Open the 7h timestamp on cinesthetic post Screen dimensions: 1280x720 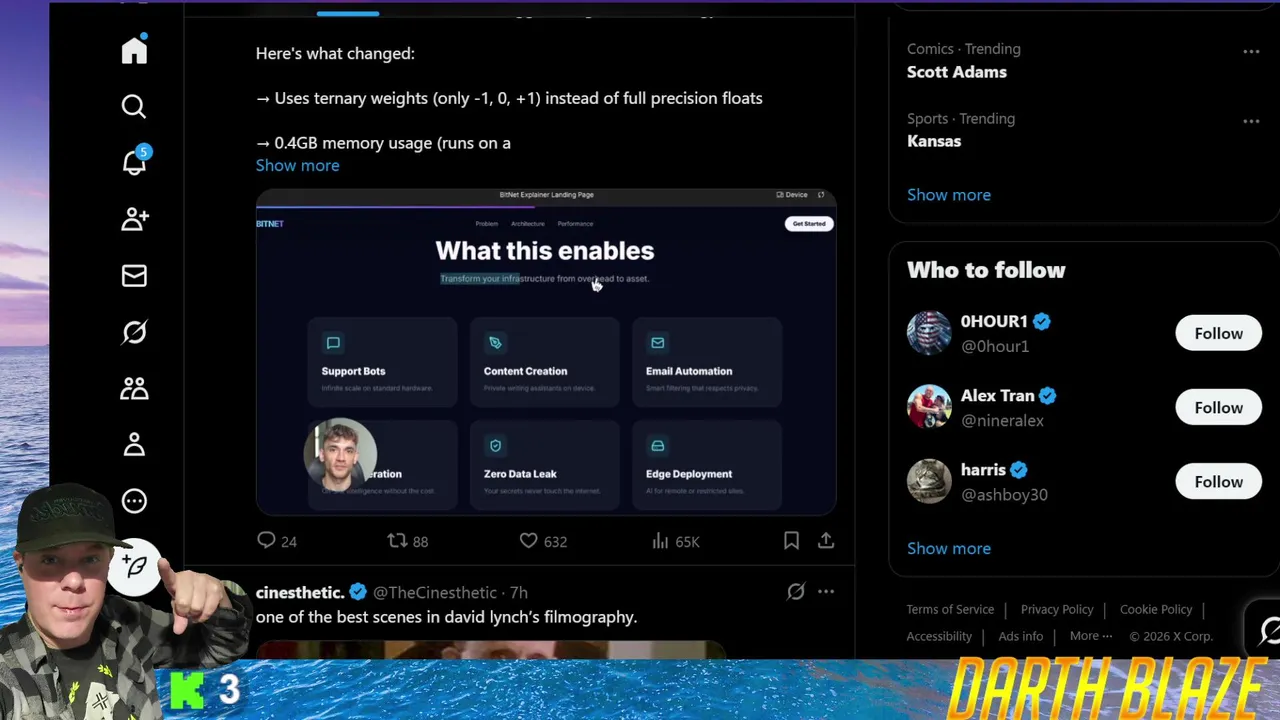518,593
